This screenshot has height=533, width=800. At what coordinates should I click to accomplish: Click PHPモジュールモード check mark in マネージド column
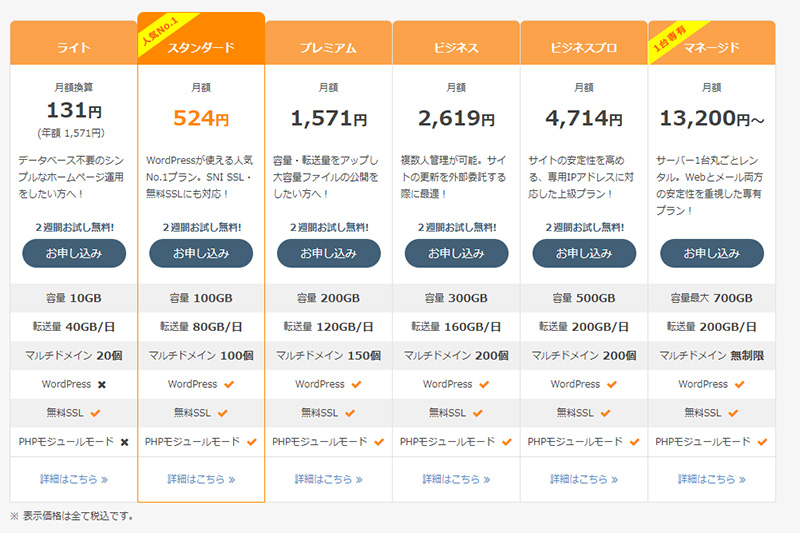(762, 442)
